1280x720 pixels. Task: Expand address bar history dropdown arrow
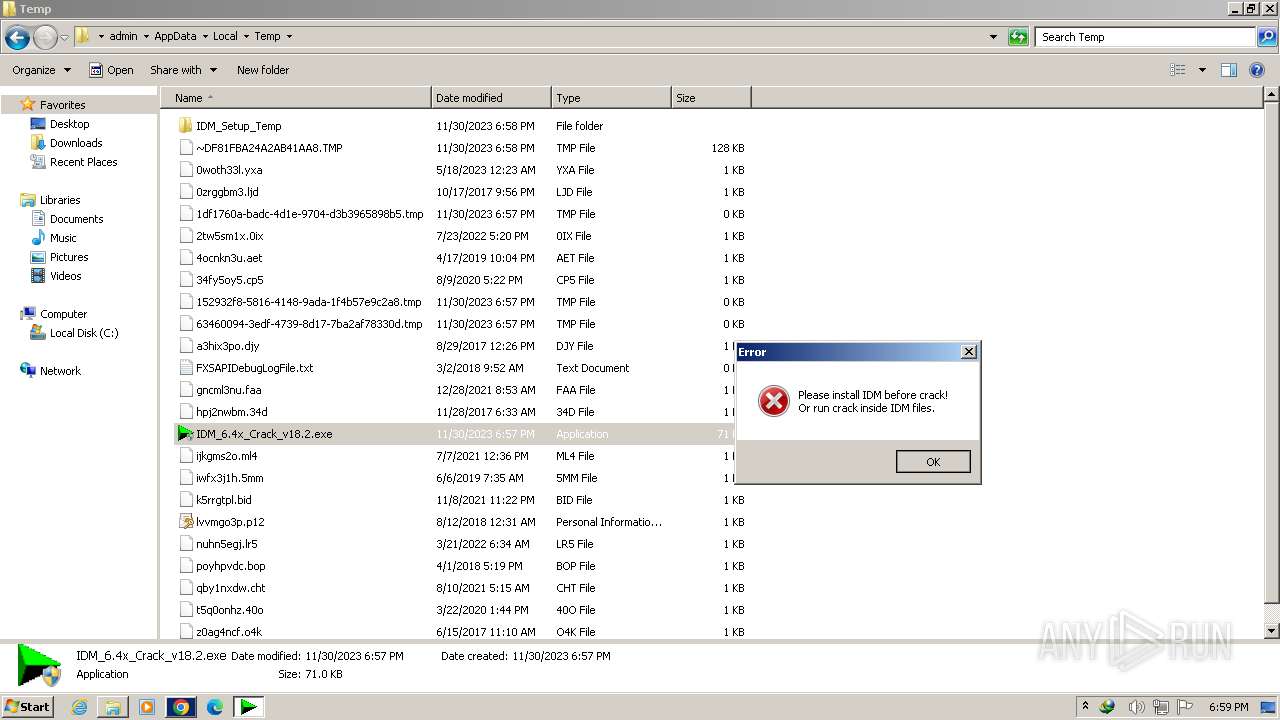tap(993, 37)
